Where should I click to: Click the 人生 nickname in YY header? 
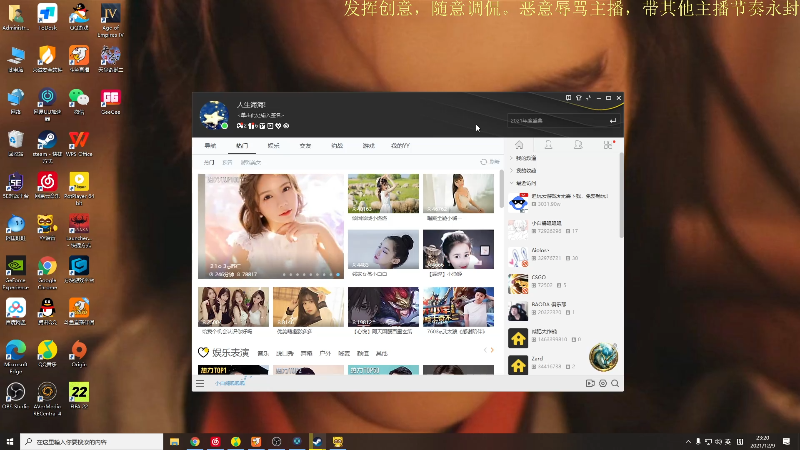tap(251, 105)
